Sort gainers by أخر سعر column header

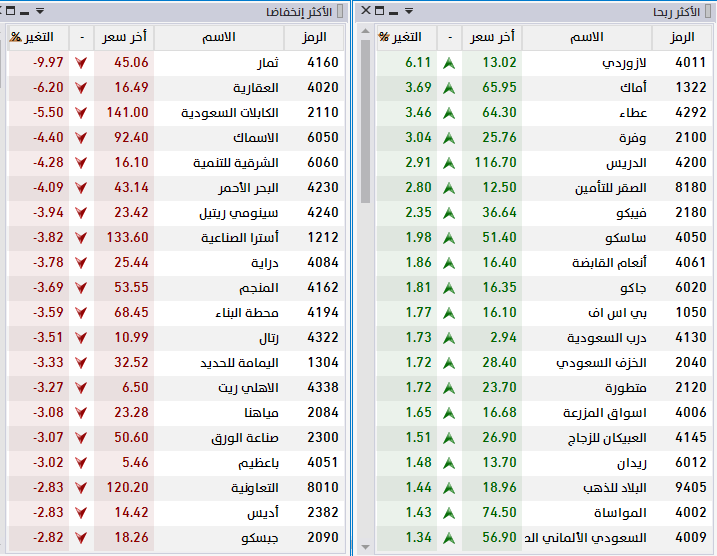tap(492, 37)
